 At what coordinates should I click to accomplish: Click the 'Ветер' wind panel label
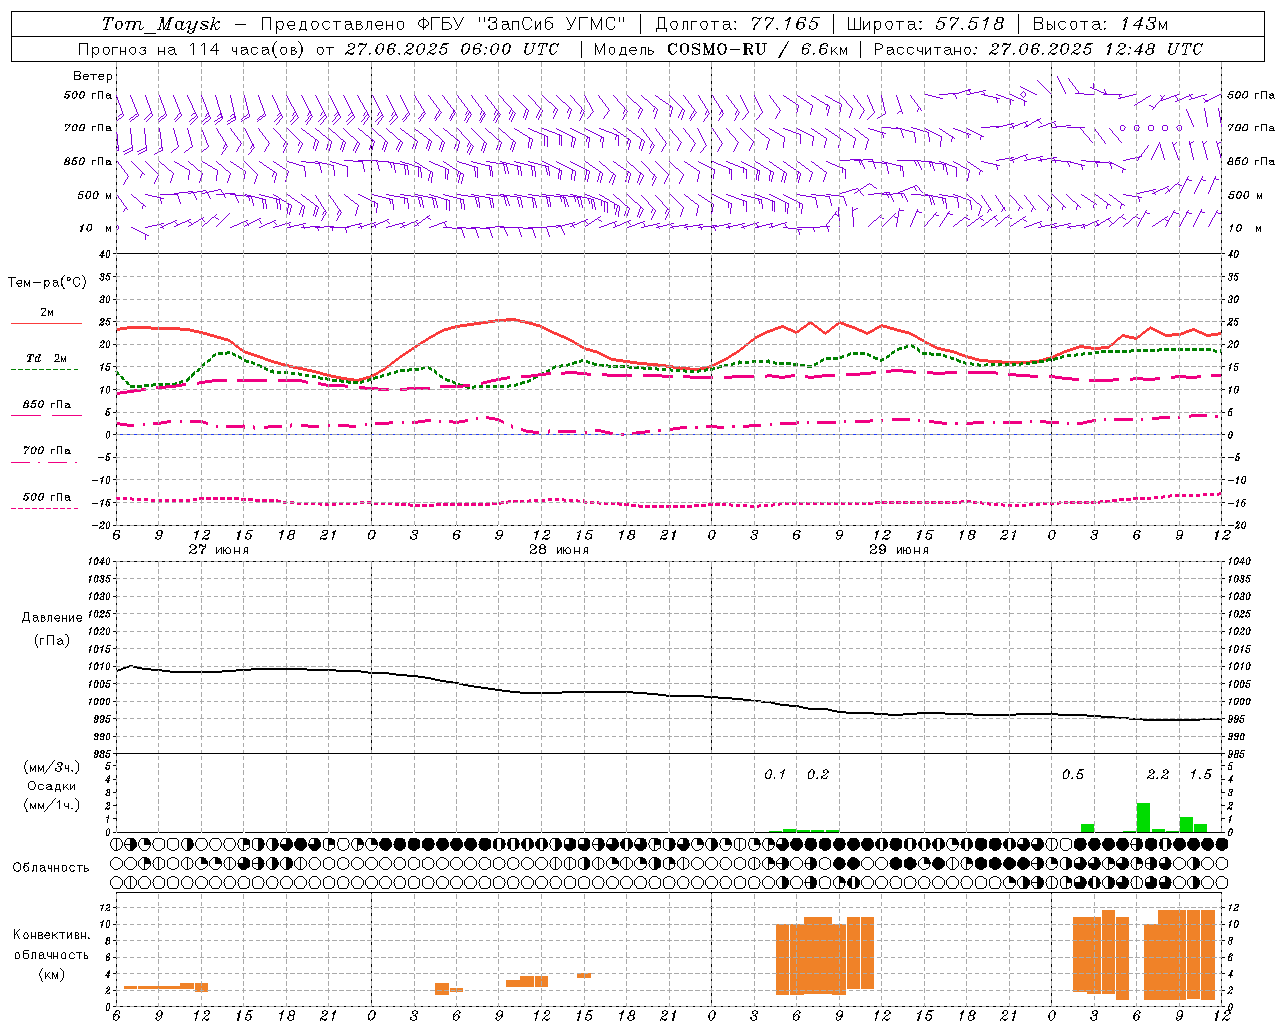tap(93, 76)
